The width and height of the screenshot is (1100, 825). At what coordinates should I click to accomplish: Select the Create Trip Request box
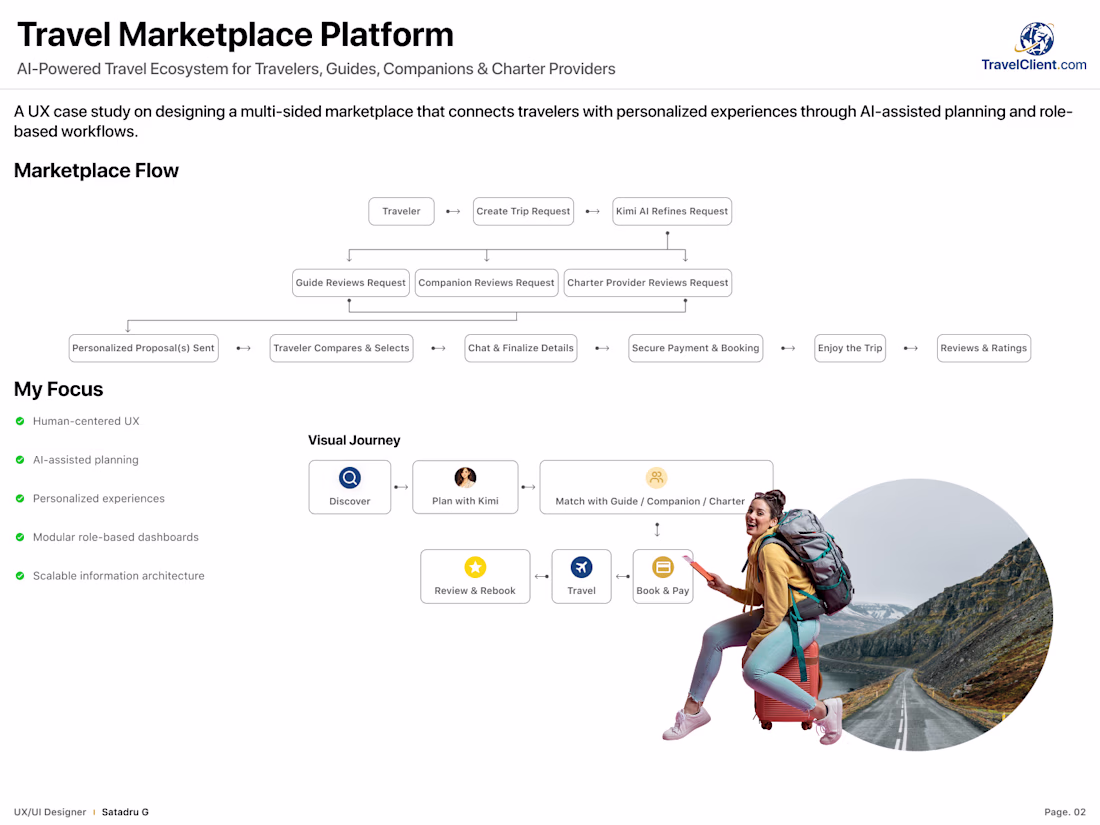pyautogui.click(x=523, y=211)
